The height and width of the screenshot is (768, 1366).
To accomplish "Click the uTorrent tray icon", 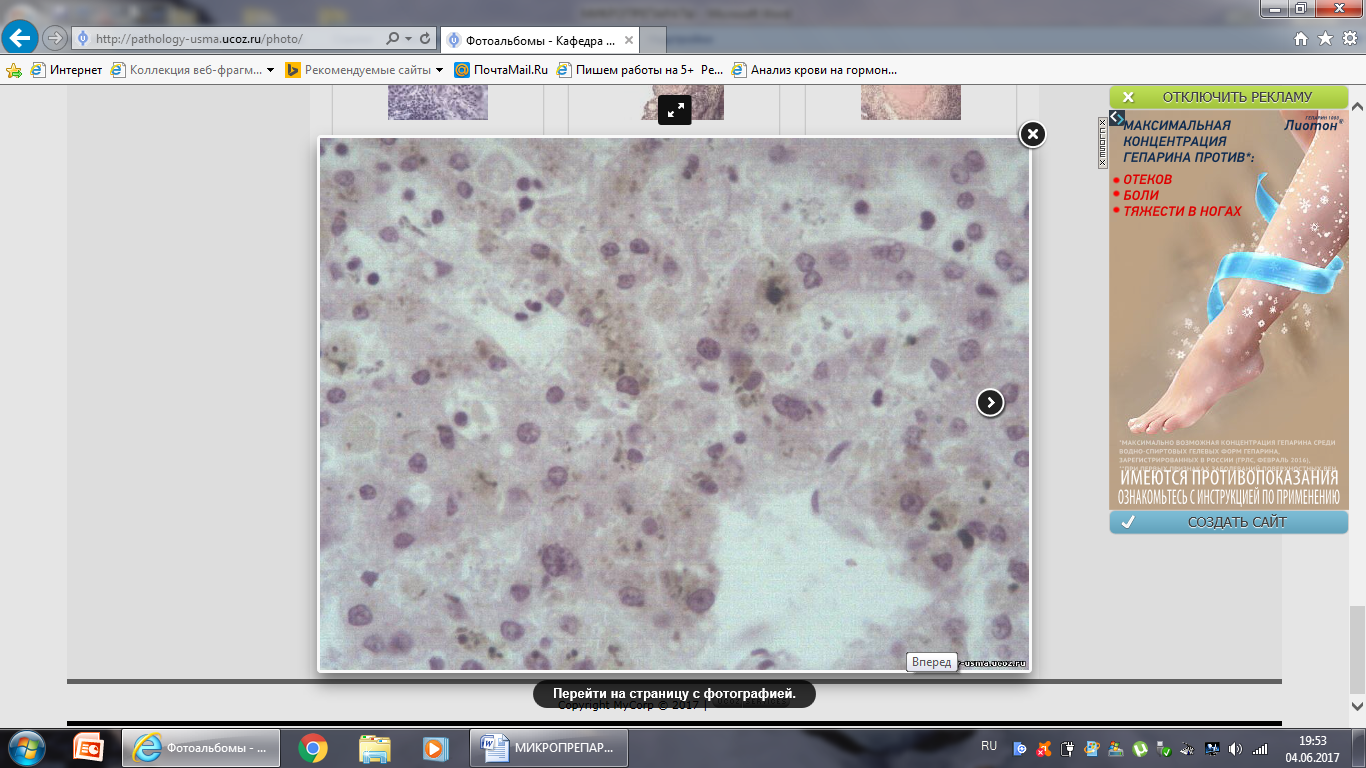I will (1139, 748).
